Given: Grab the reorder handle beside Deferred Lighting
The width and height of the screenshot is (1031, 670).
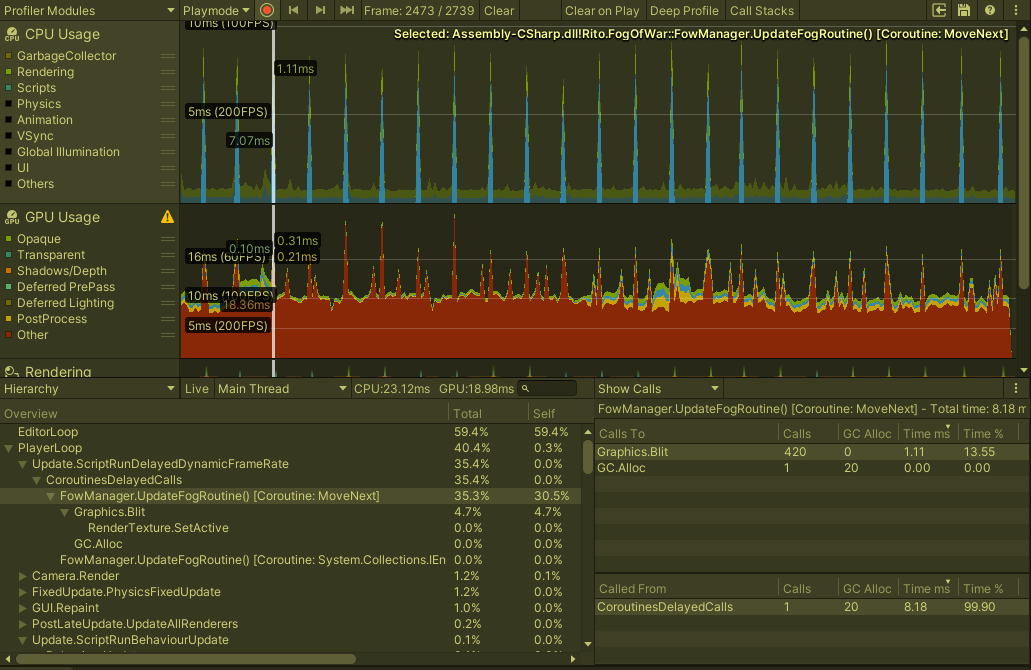Looking at the screenshot, I should (x=168, y=303).
